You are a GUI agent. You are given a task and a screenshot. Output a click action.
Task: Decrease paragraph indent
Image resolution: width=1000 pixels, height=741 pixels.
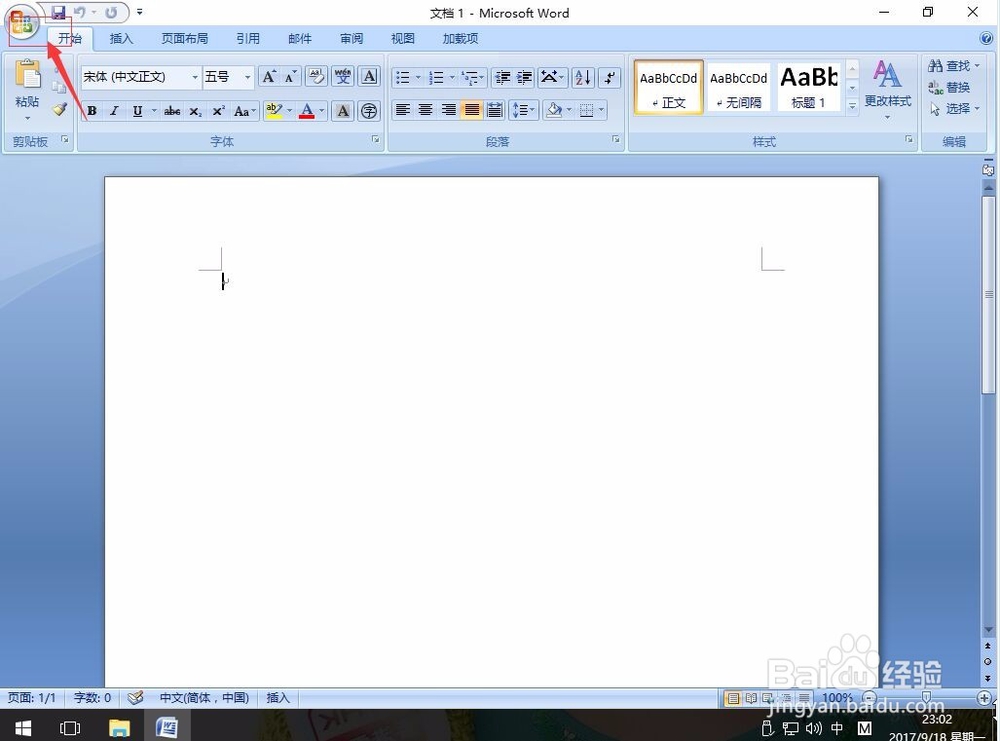tap(503, 78)
